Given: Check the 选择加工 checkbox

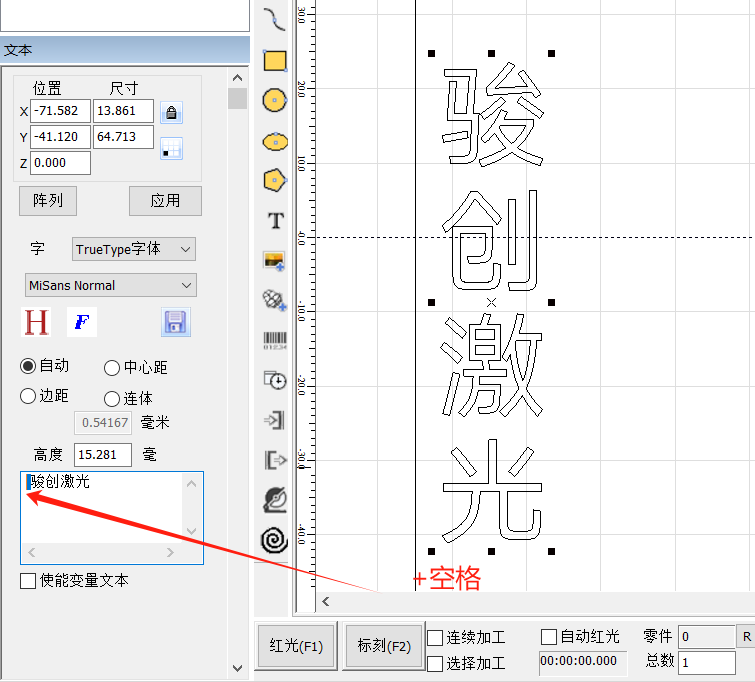Looking at the screenshot, I should click(x=435, y=664).
